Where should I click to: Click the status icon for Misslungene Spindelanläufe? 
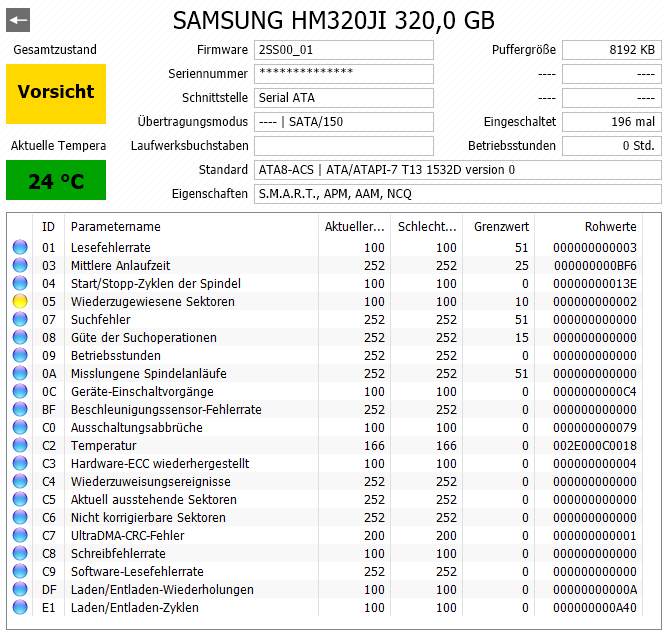(20, 373)
